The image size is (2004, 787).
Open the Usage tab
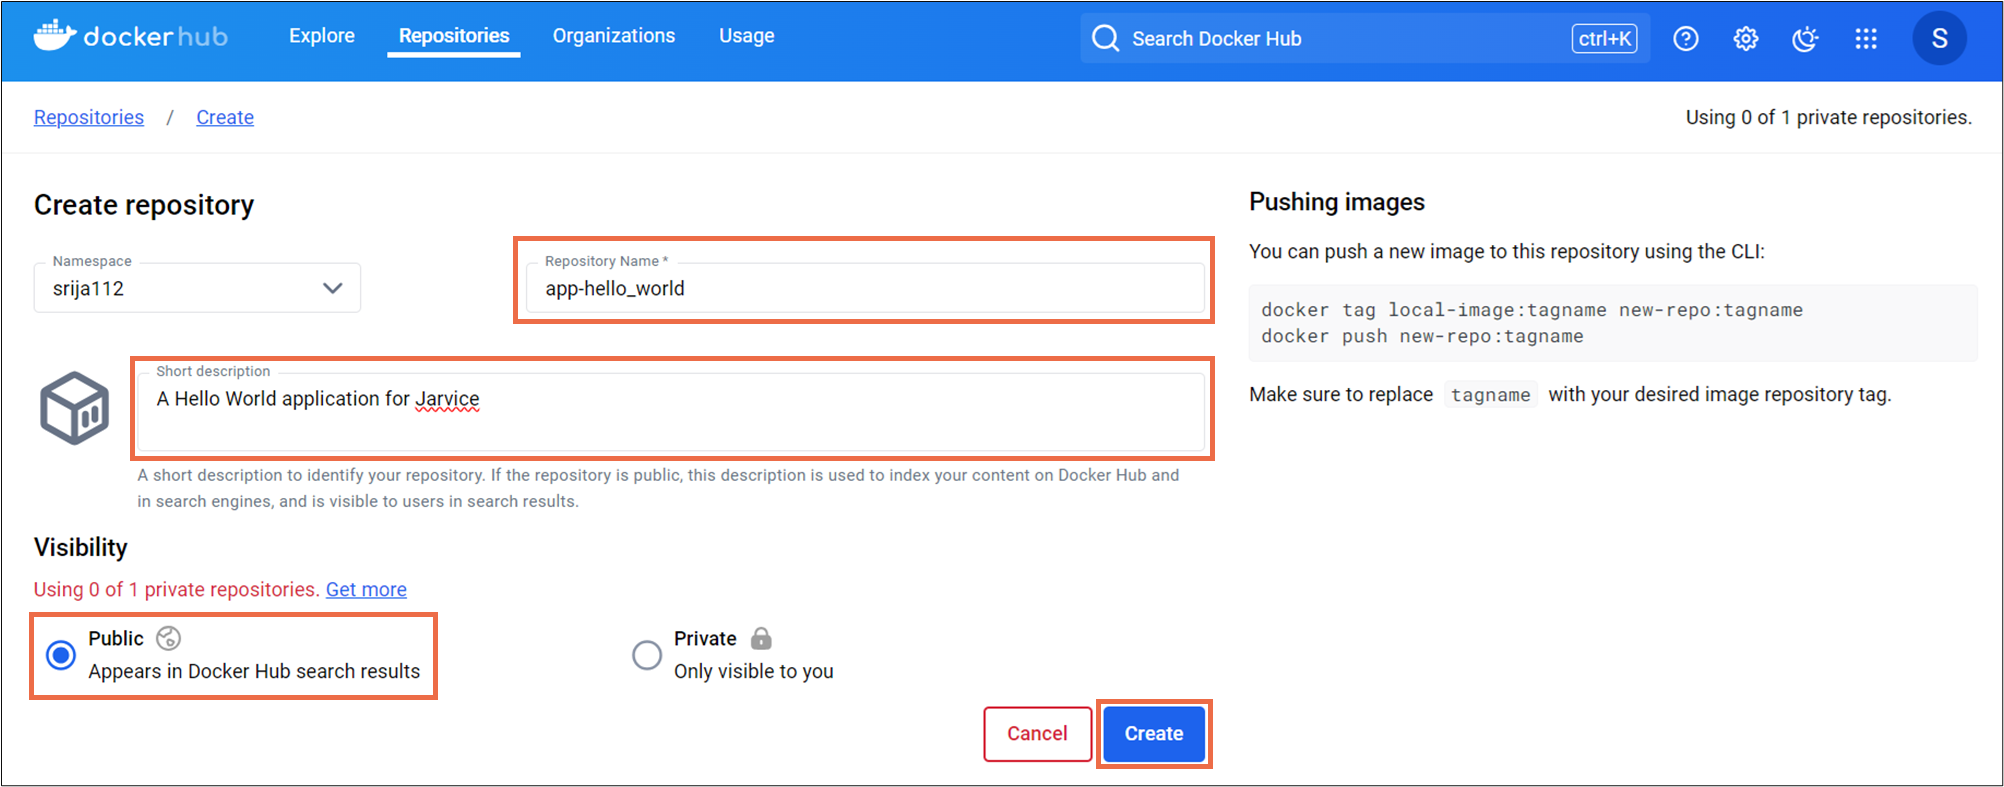747,36
